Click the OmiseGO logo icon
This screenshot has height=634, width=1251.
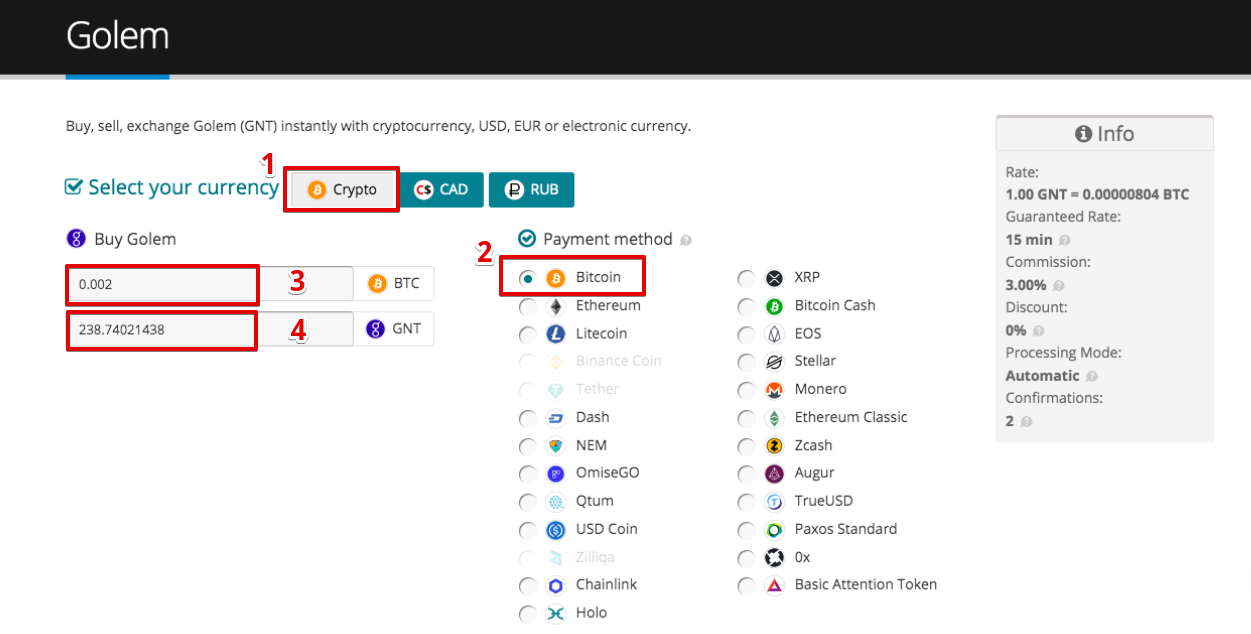pyautogui.click(x=556, y=474)
